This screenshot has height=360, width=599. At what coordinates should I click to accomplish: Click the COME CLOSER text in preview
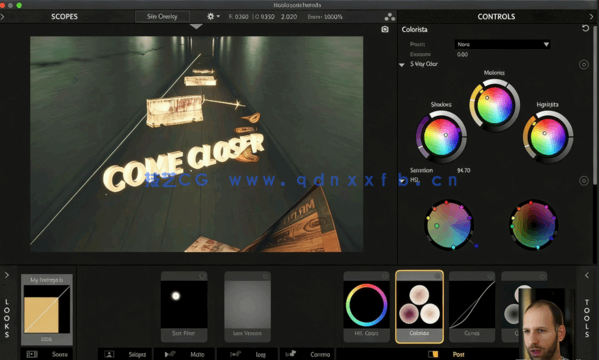[183, 162]
